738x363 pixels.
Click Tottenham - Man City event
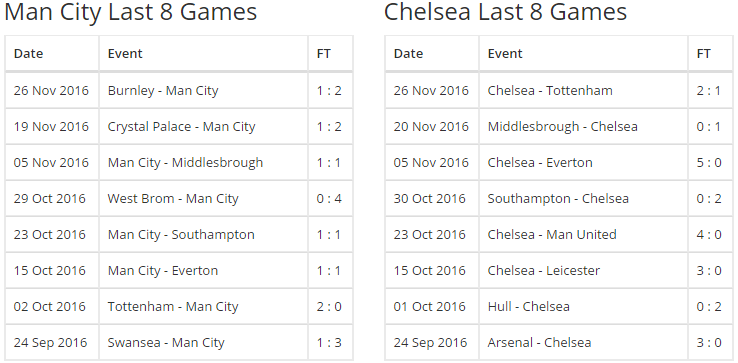[173, 307]
